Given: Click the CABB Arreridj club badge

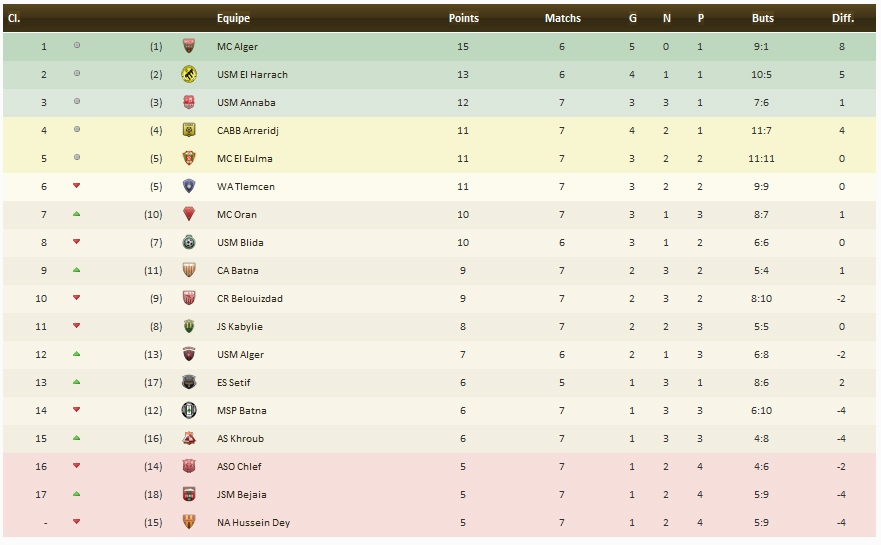Looking at the screenshot, I should click(x=188, y=130).
